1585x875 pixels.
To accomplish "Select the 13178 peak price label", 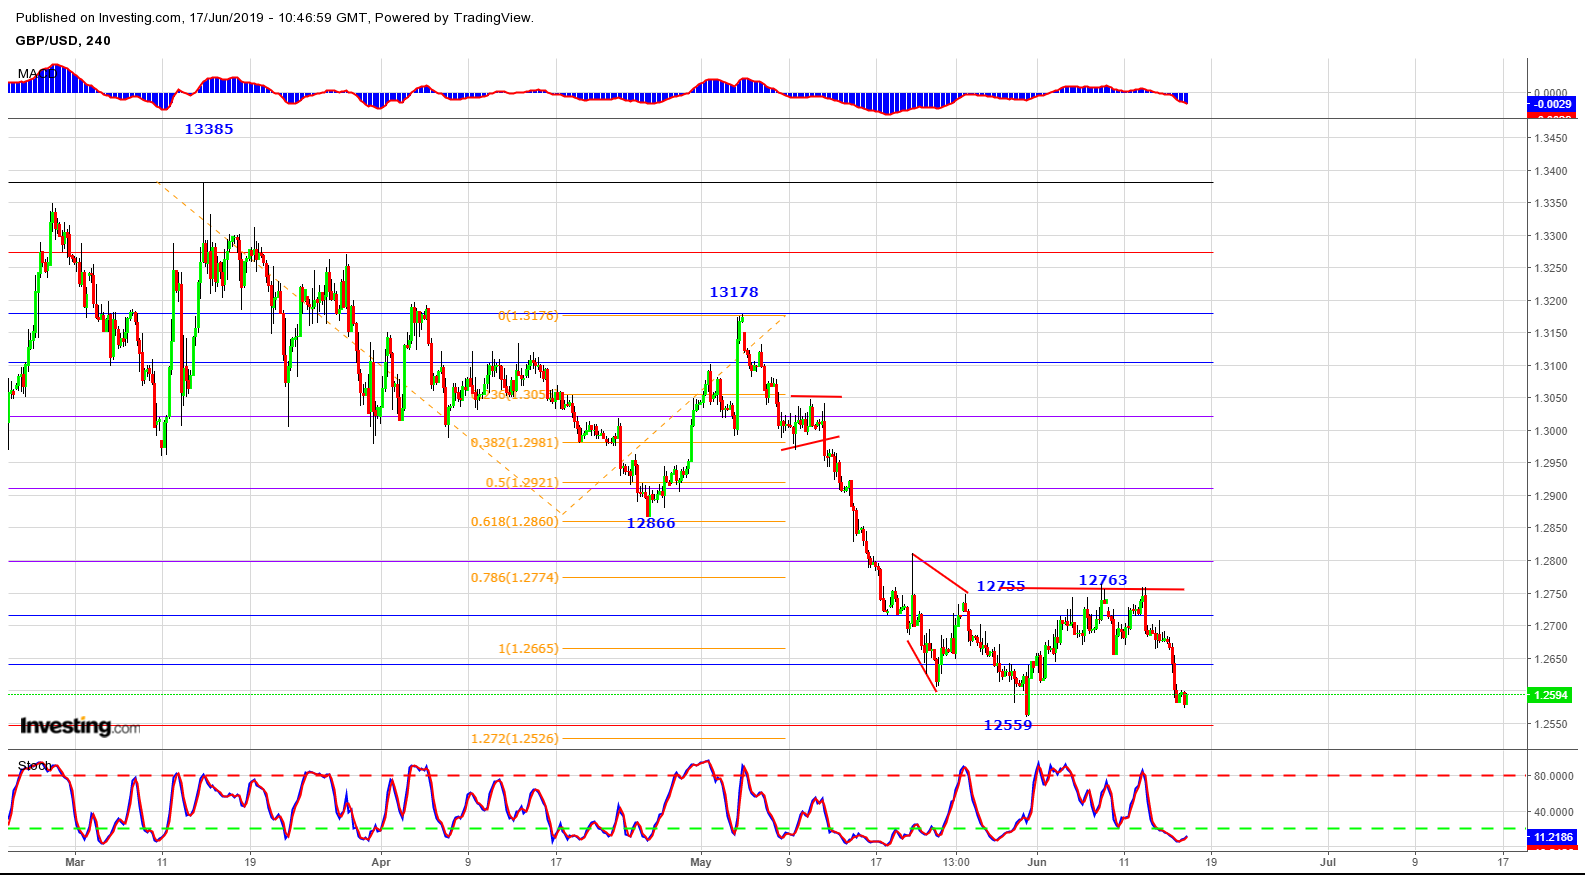I will tap(734, 292).
